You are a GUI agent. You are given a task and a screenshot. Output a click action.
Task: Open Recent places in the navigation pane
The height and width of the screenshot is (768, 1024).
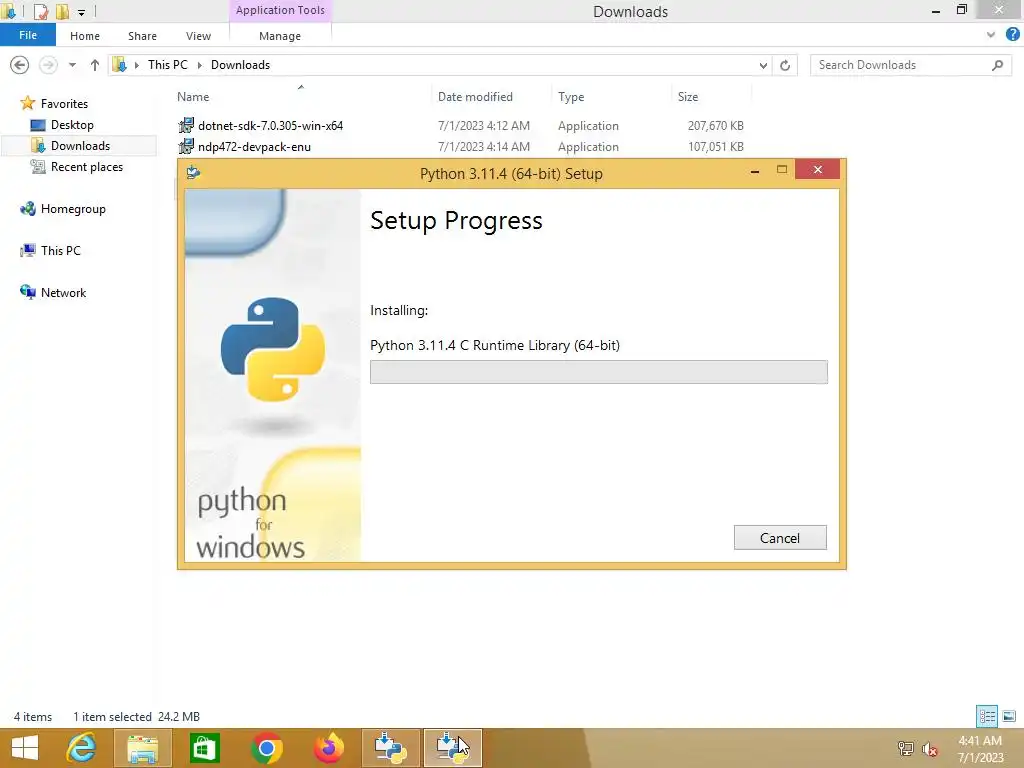tap(86, 167)
